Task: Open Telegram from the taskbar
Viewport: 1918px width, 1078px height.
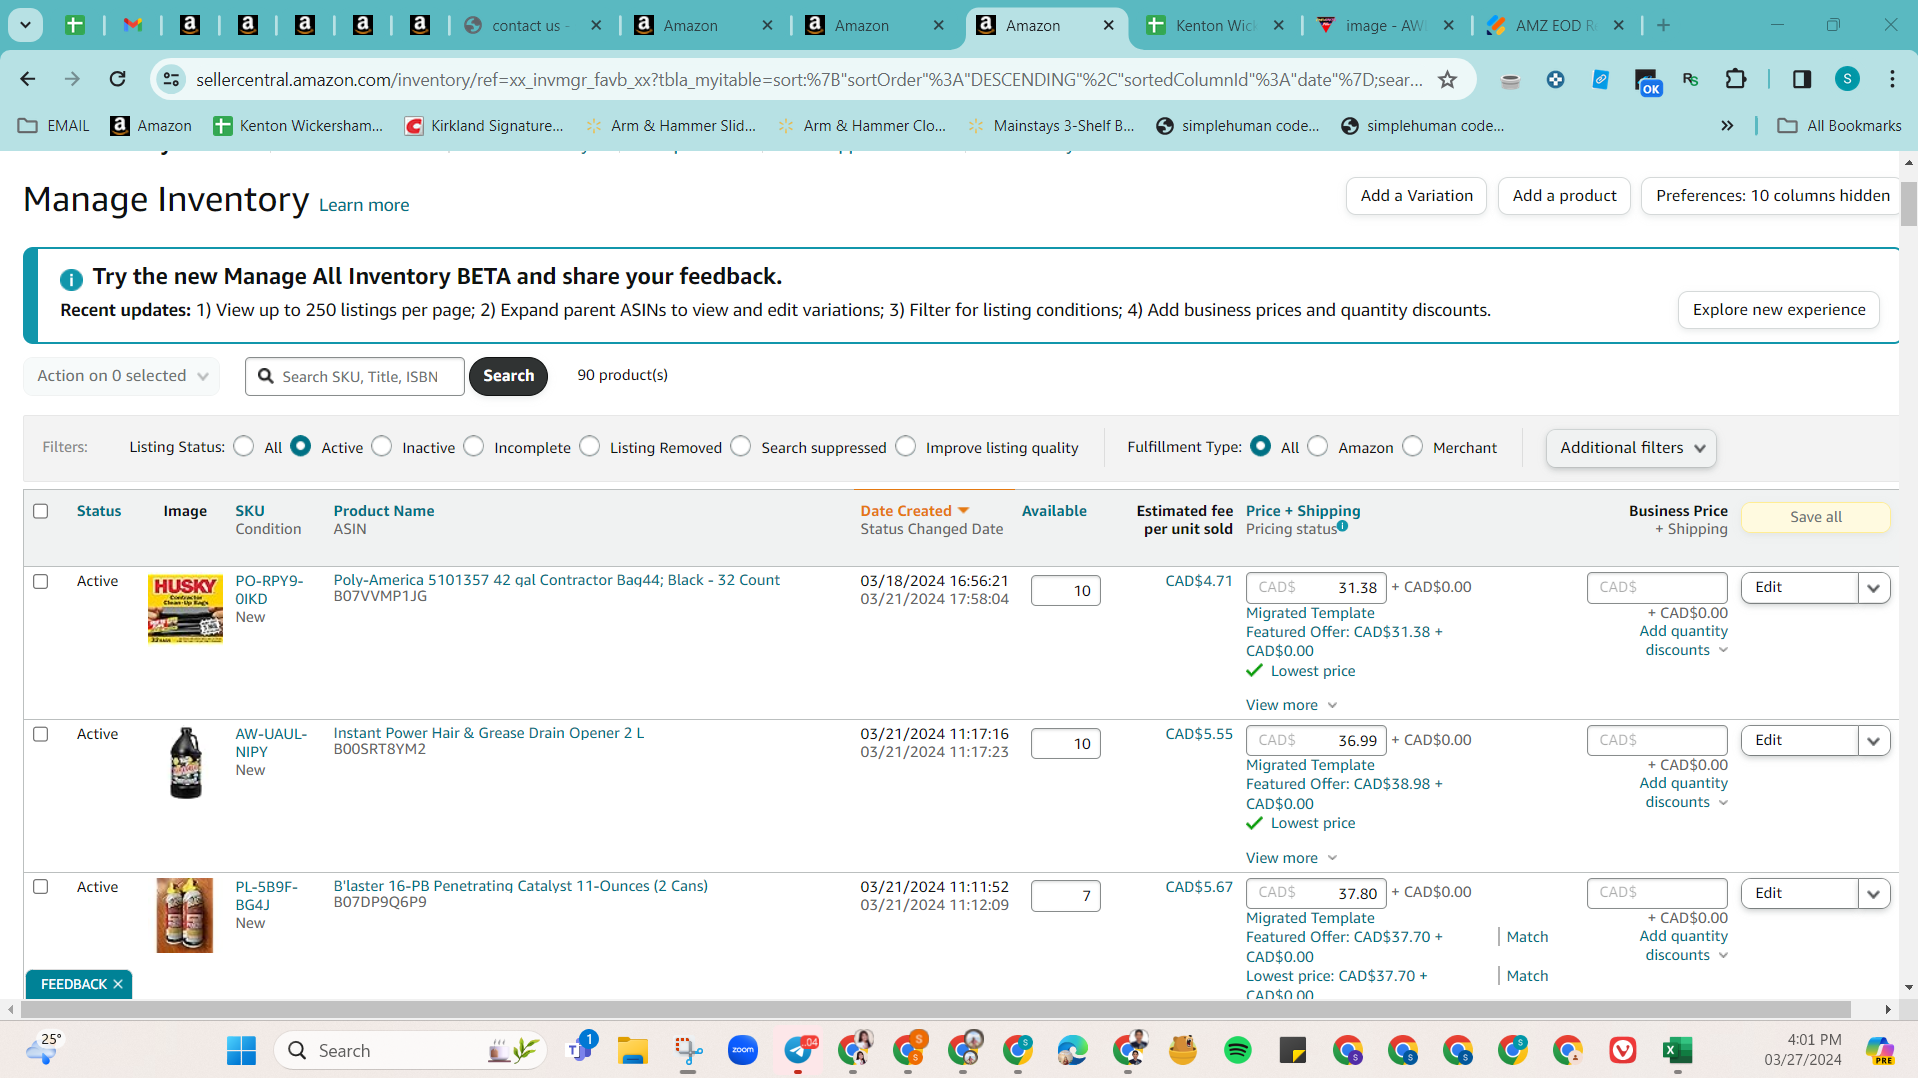Action: [799, 1050]
